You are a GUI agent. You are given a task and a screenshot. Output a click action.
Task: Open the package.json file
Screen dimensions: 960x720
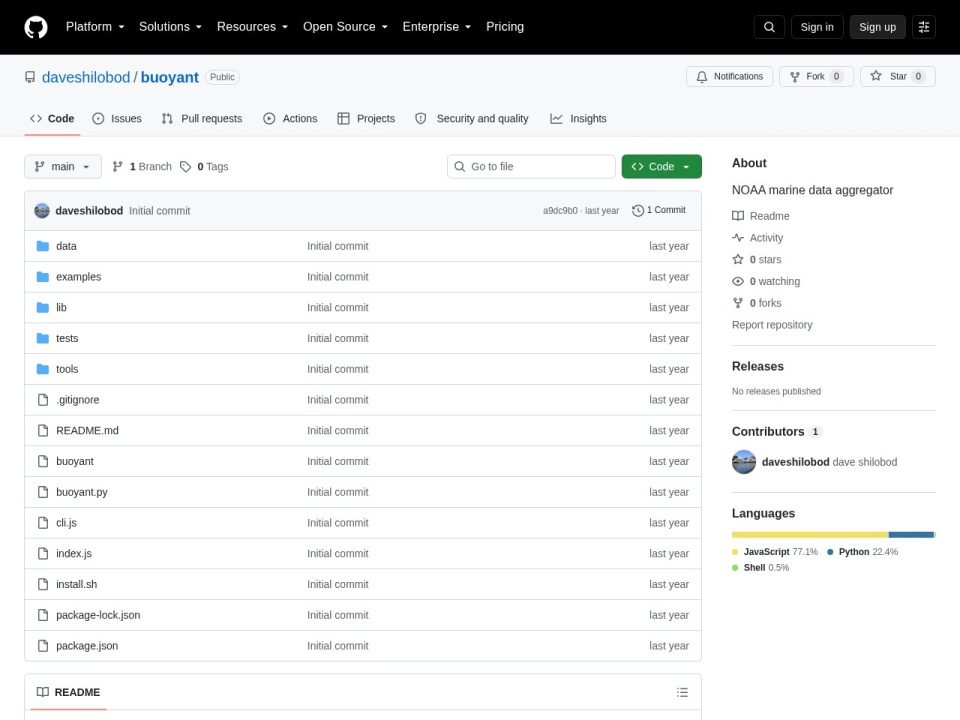[87, 646]
